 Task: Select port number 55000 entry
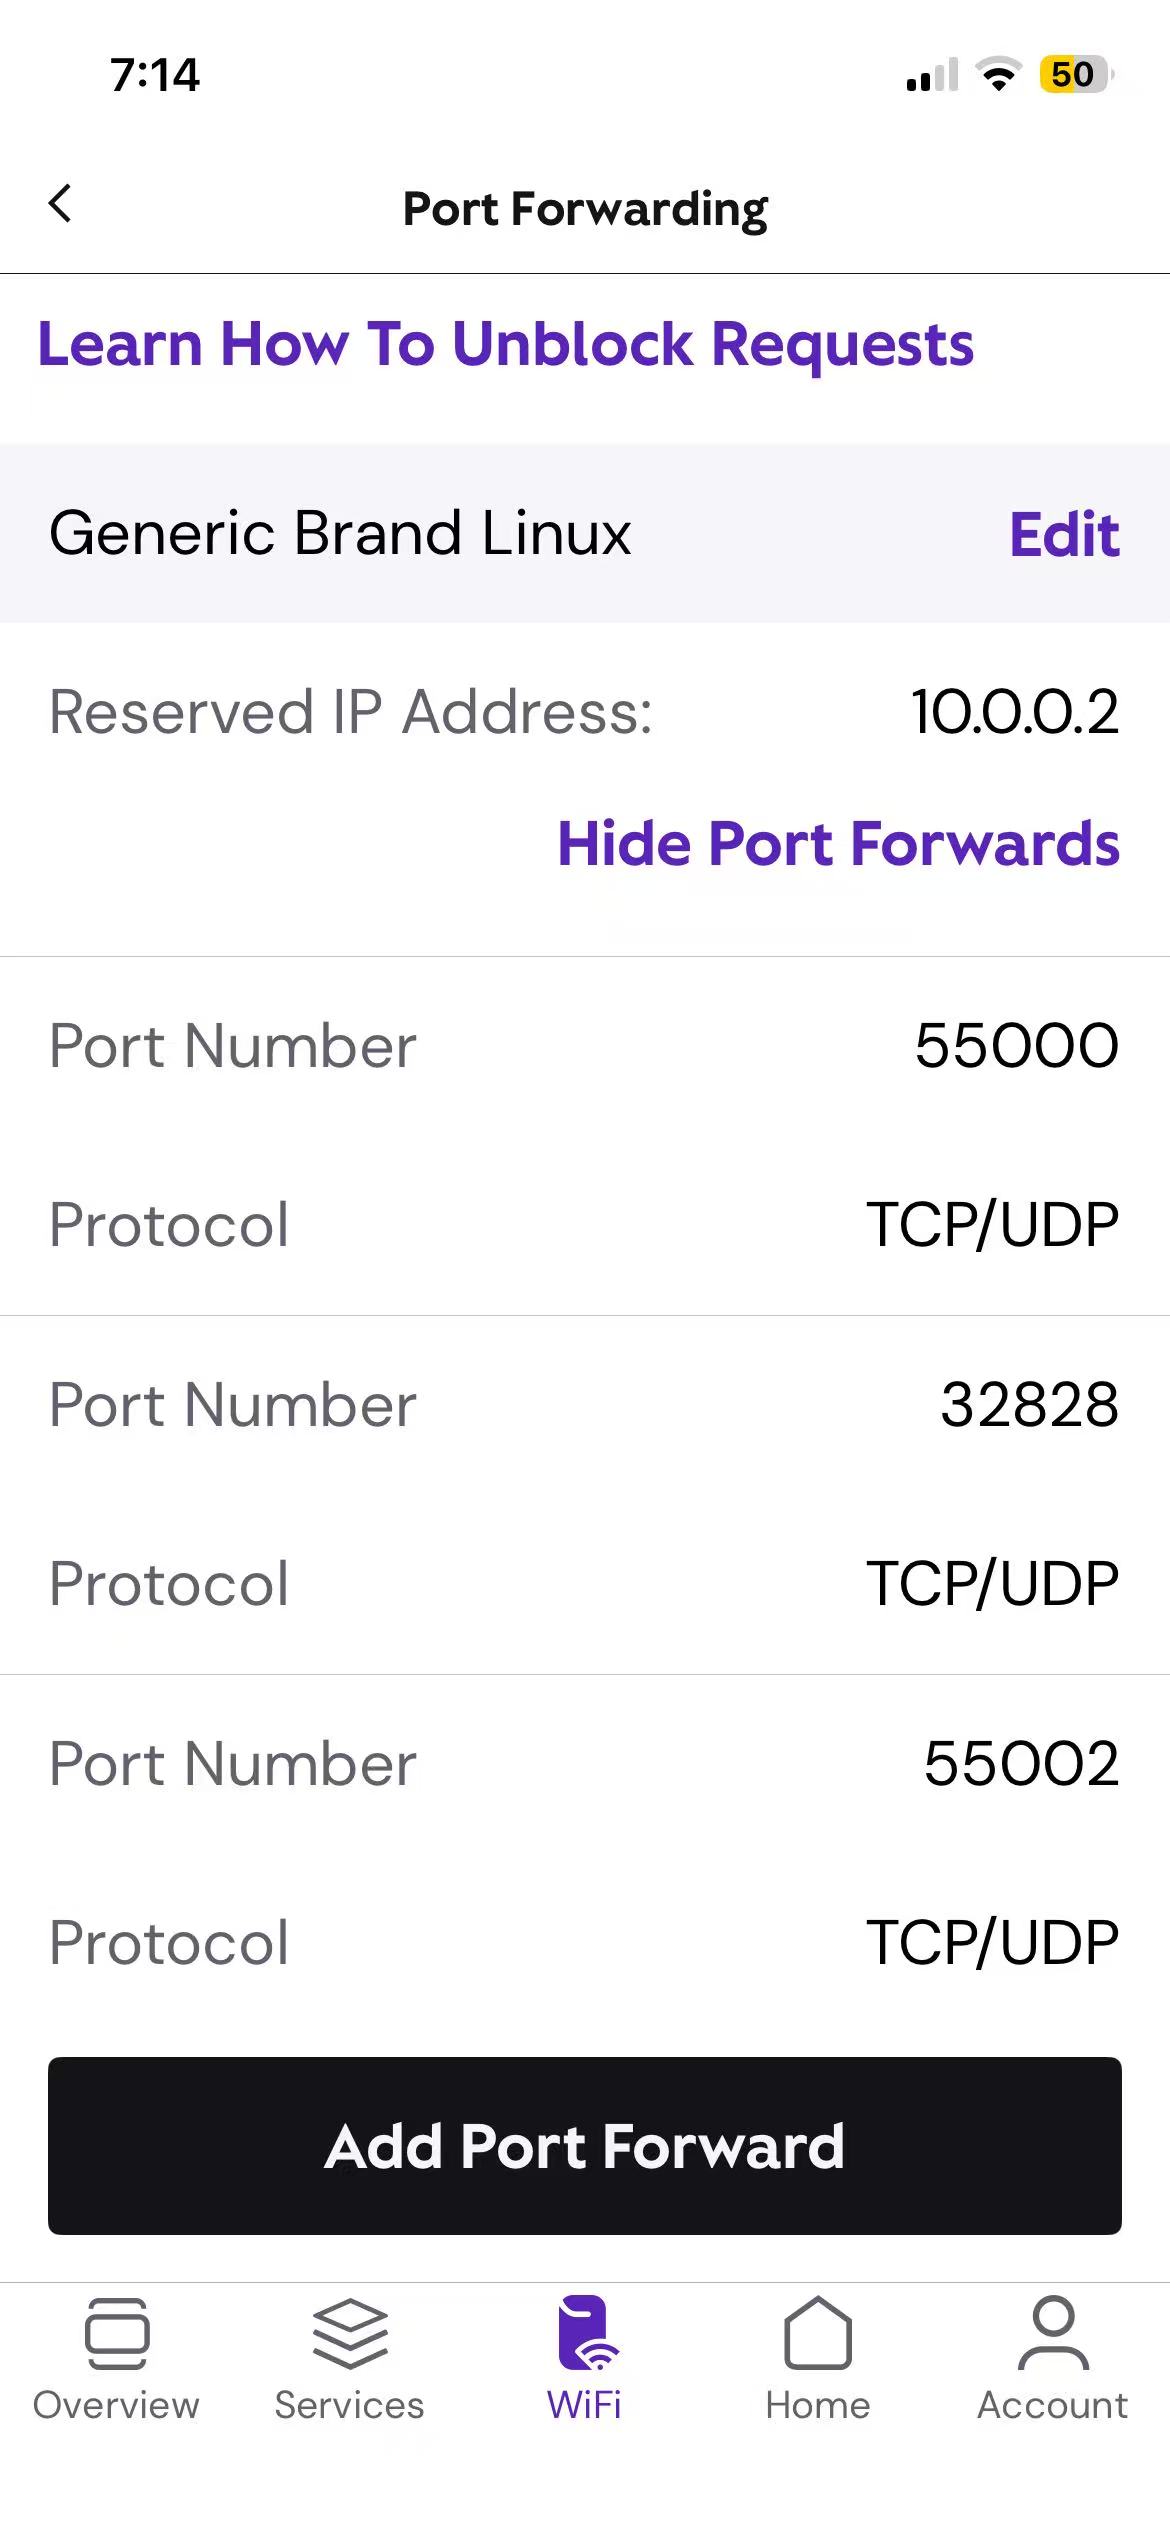coord(1016,1046)
